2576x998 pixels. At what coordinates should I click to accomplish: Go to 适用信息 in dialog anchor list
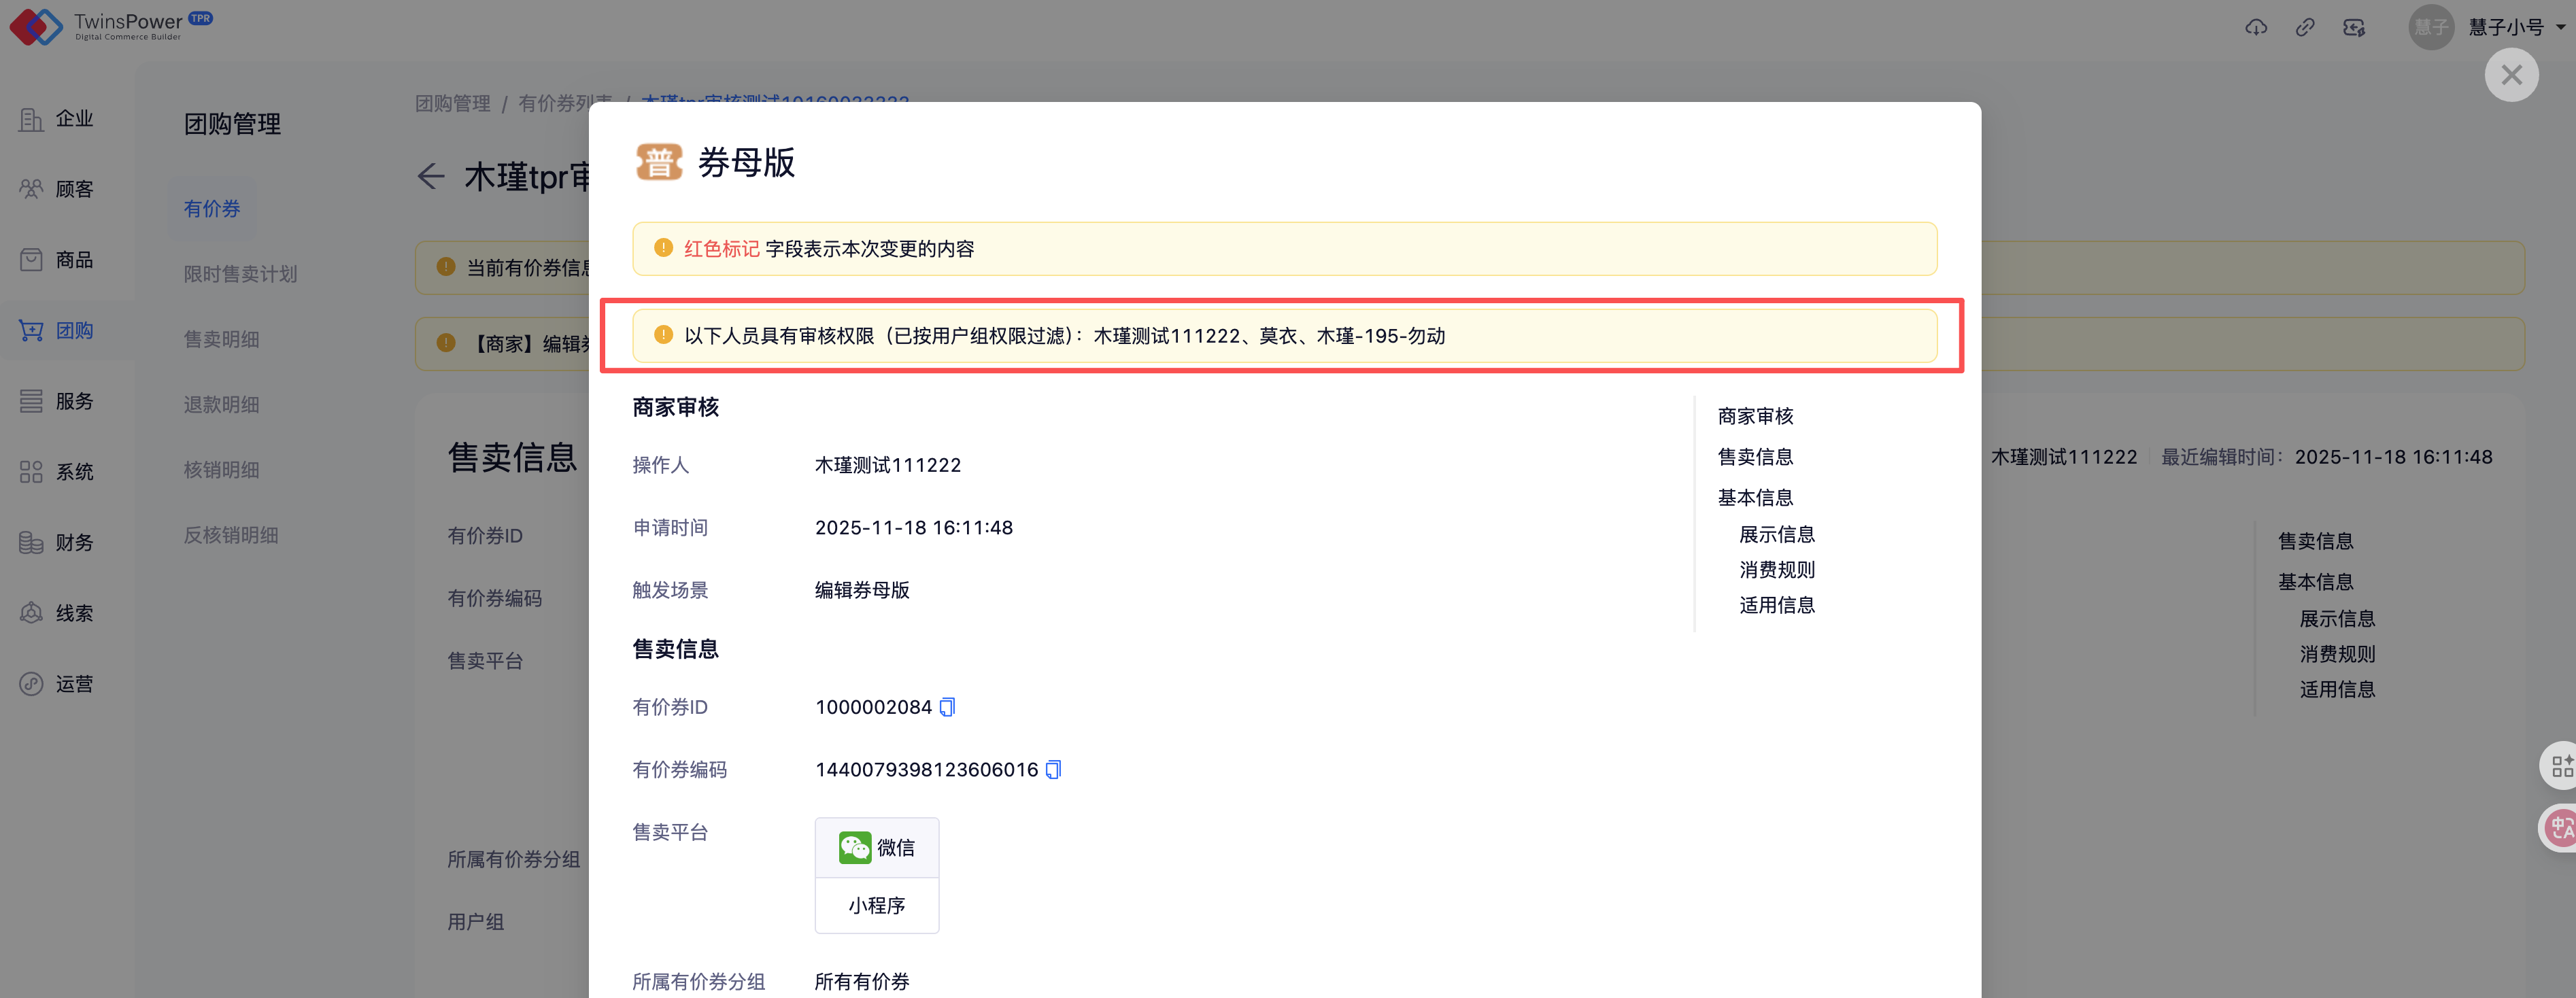pyautogui.click(x=1776, y=605)
